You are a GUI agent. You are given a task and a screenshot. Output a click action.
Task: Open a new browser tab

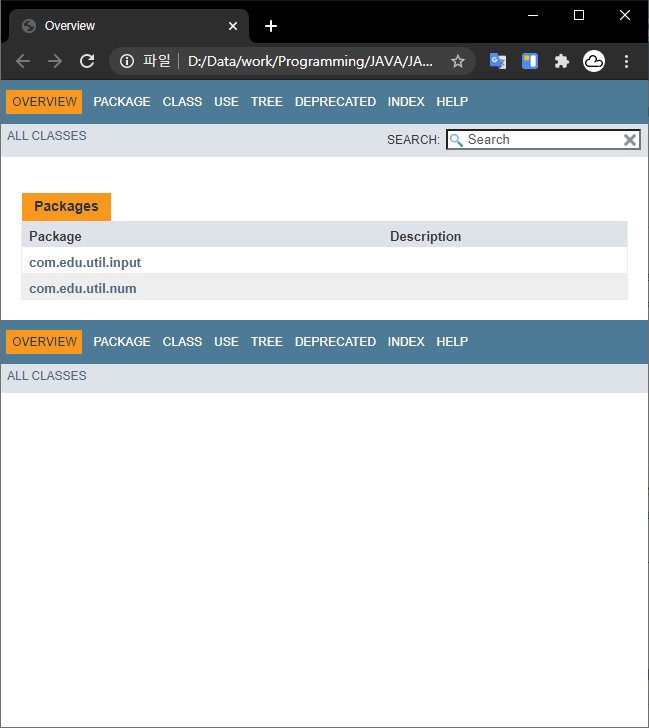pos(271,26)
